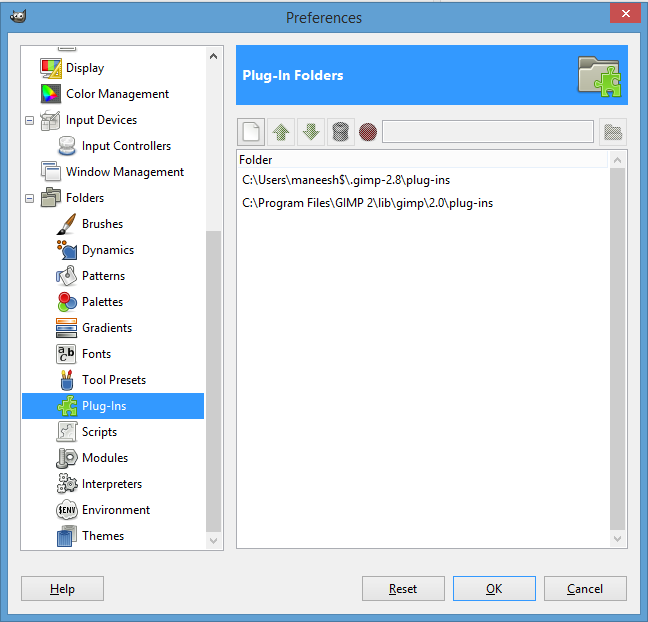Click the category tree scroll up arrow
The image size is (648, 622).
point(213,56)
